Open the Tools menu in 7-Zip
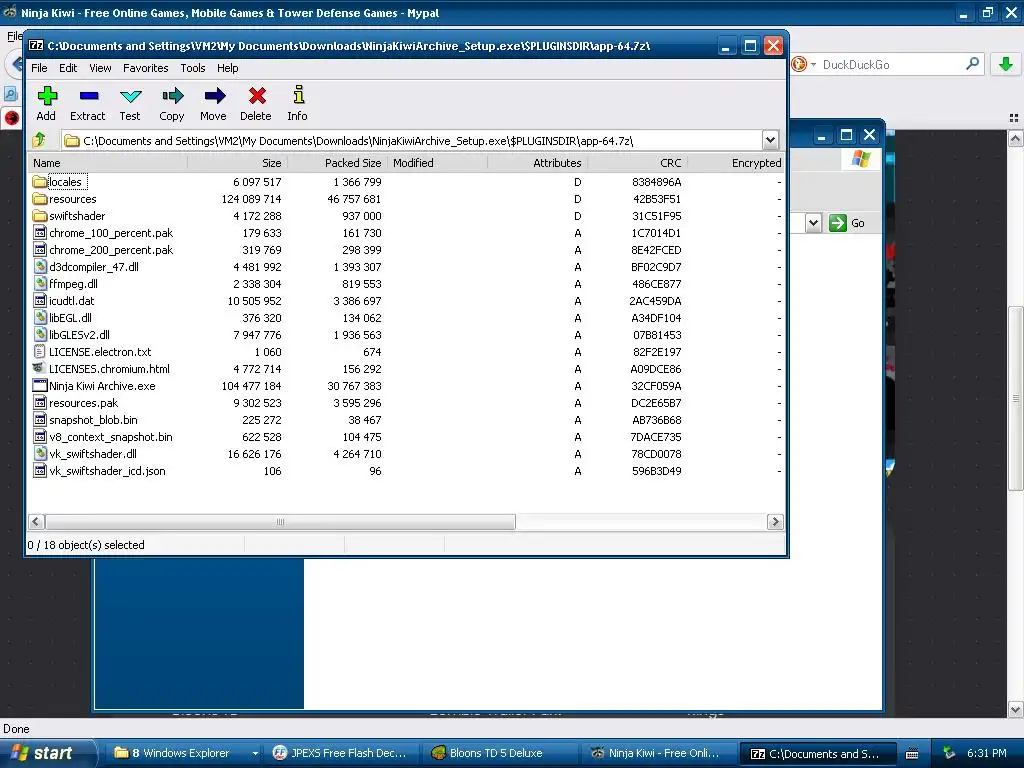 (x=193, y=68)
